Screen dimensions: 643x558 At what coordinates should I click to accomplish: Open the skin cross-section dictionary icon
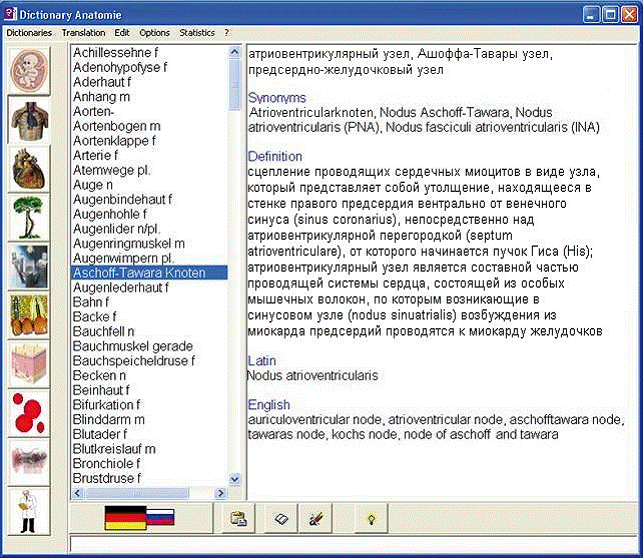point(29,364)
